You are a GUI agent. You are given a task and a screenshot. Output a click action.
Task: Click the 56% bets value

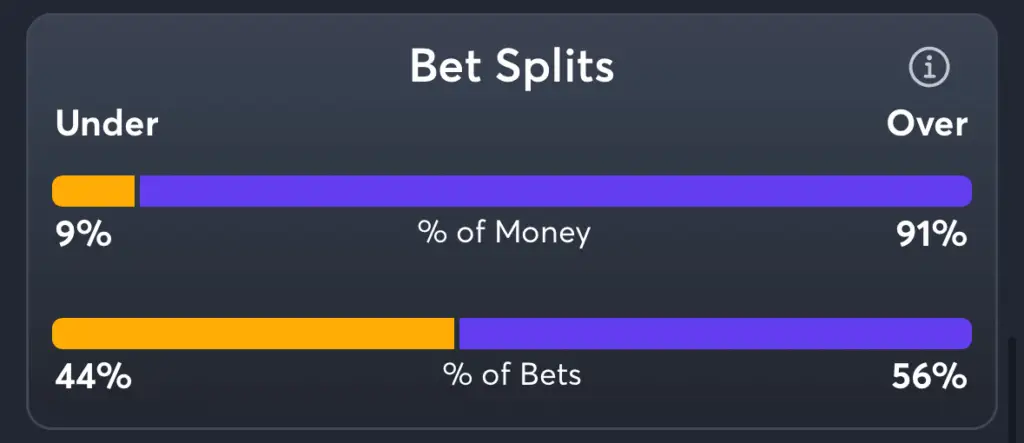point(929,377)
